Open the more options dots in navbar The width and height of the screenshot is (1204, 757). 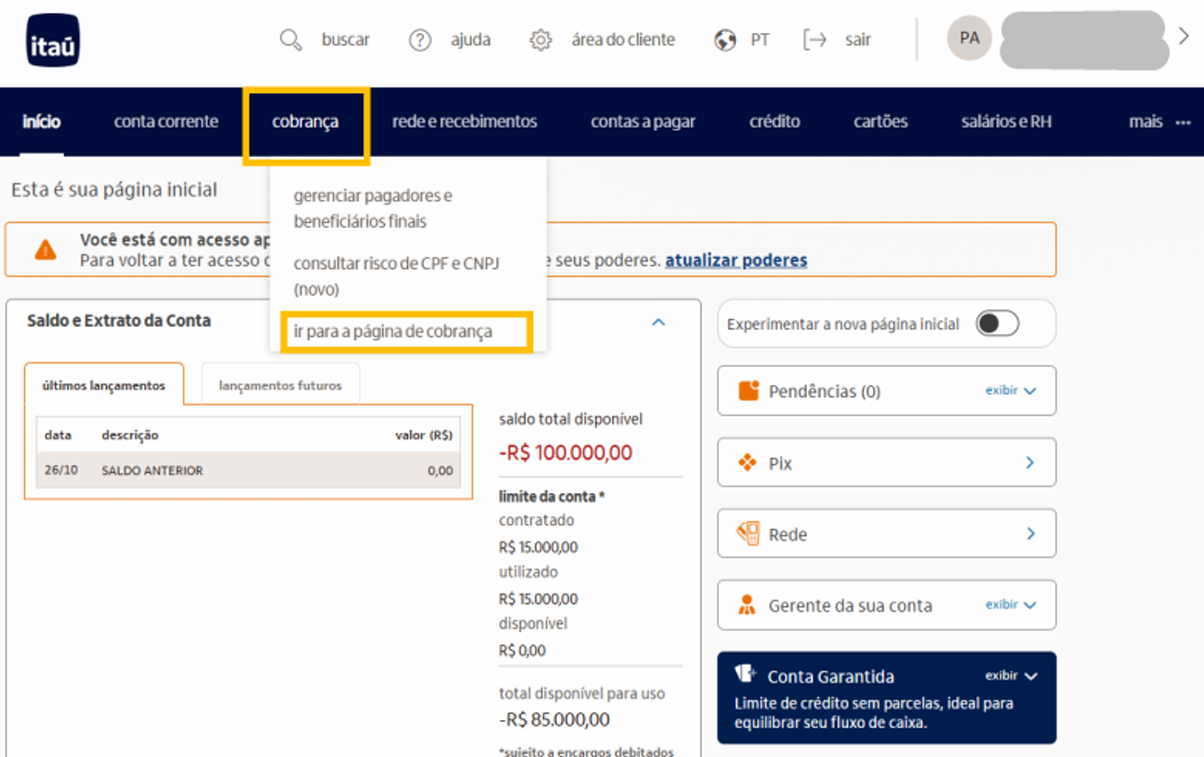[1181, 122]
